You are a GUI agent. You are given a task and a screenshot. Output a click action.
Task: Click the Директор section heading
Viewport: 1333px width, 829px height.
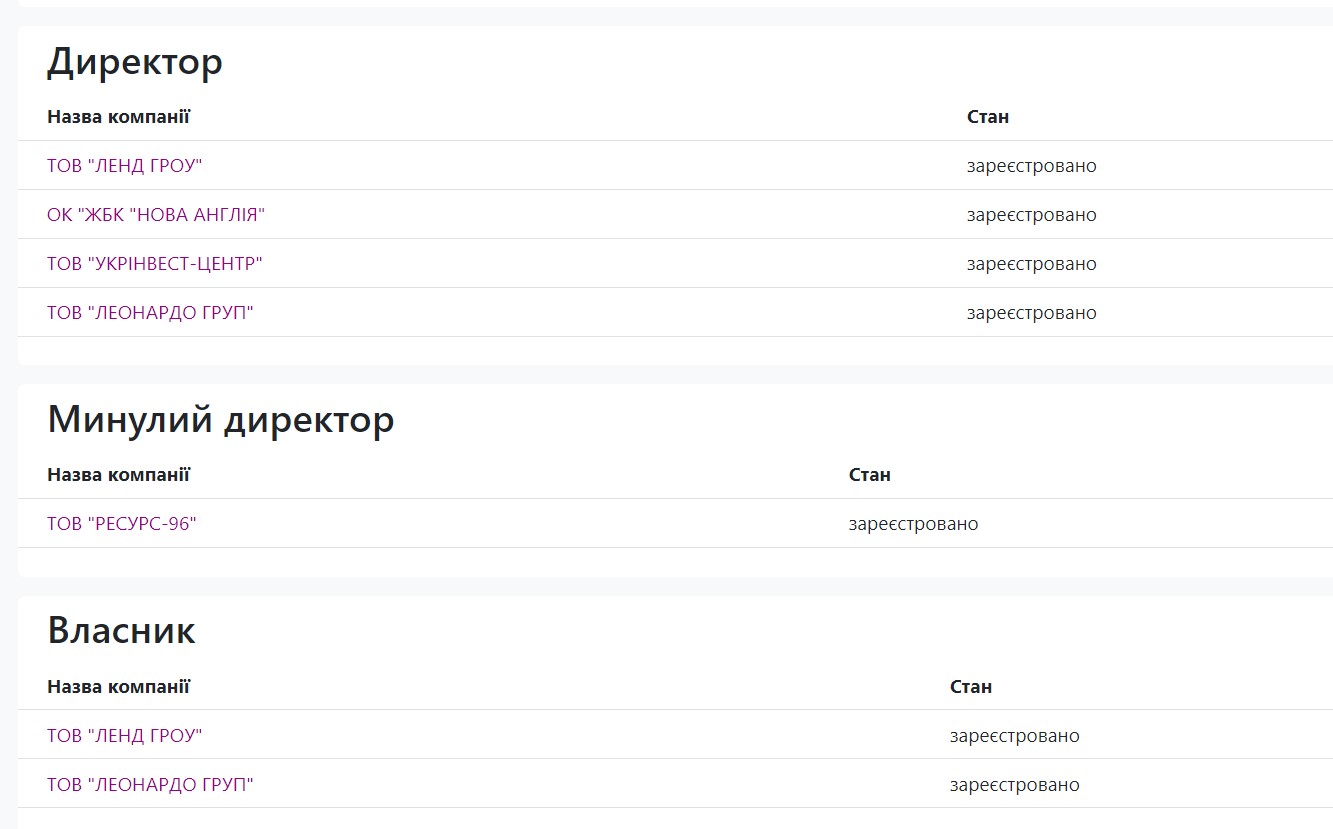pyautogui.click(x=135, y=62)
